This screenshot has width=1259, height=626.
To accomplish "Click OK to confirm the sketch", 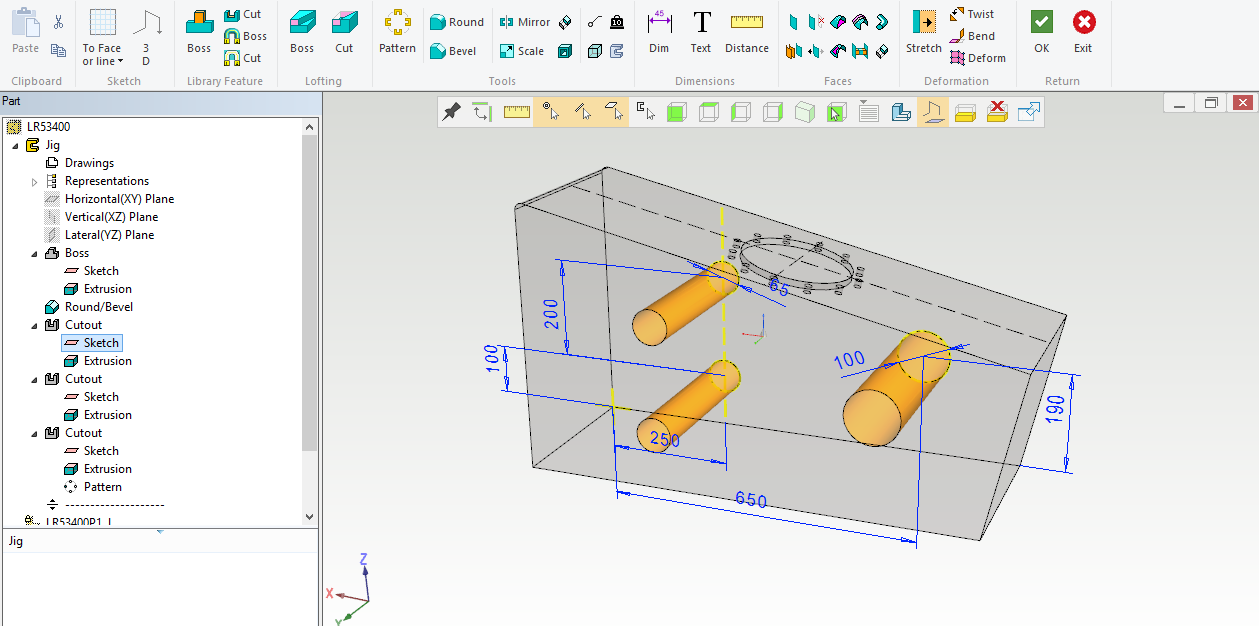I will tap(1041, 32).
